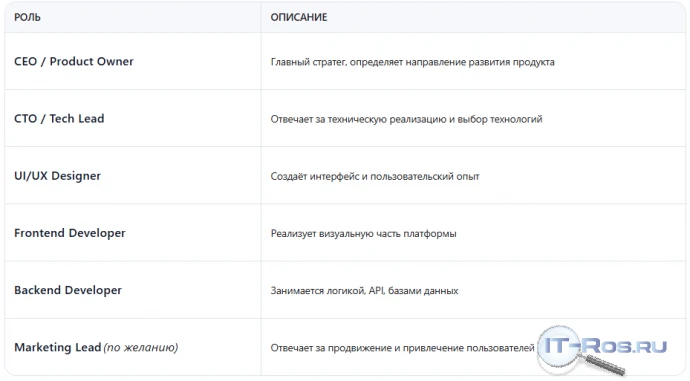Click the word 'Tech Lead' in second row
Image resolution: width=690 pixels, height=381 pixels.
[77, 118]
